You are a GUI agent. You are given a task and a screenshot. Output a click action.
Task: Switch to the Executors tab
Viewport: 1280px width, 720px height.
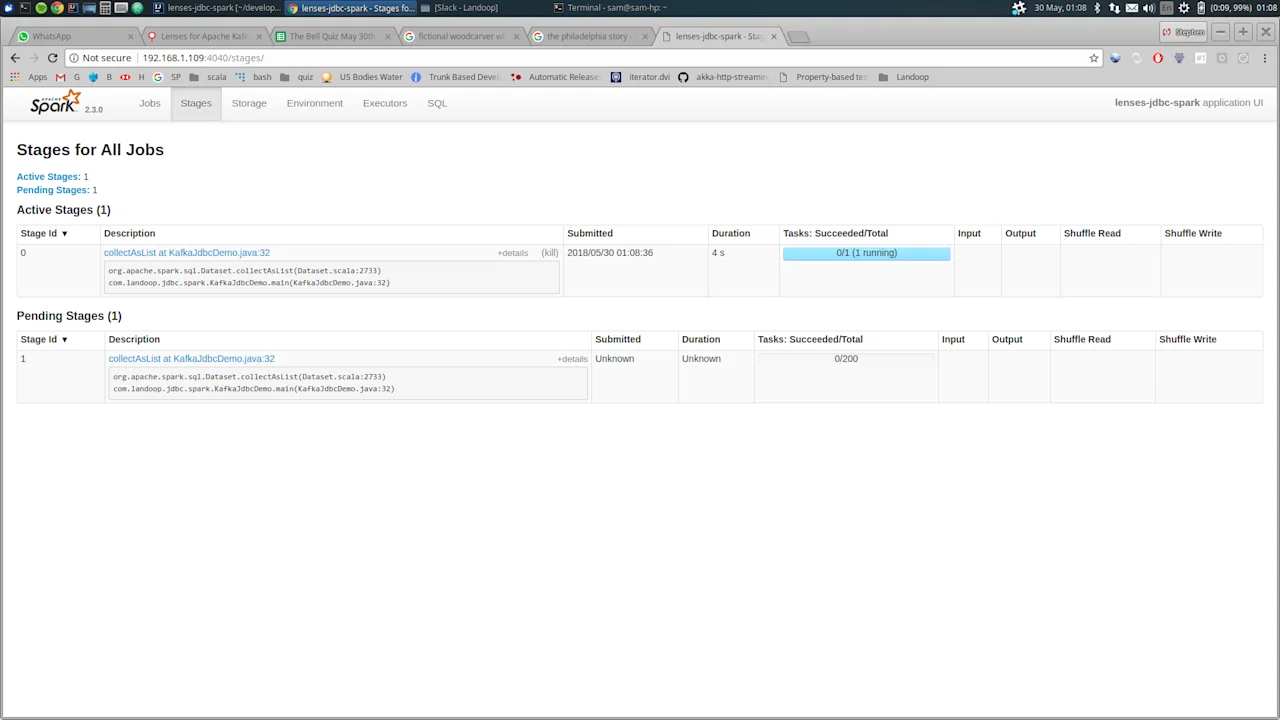pyautogui.click(x=385, y=103)
